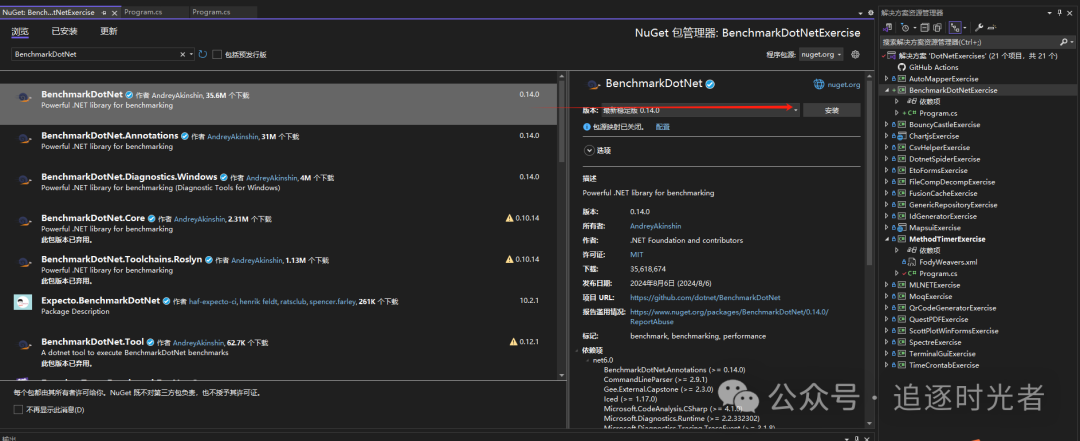The image size is (1080, 441).
Task: Click the nuget.org globe icon
Action: pyautogui.click(x=819, y=84)
